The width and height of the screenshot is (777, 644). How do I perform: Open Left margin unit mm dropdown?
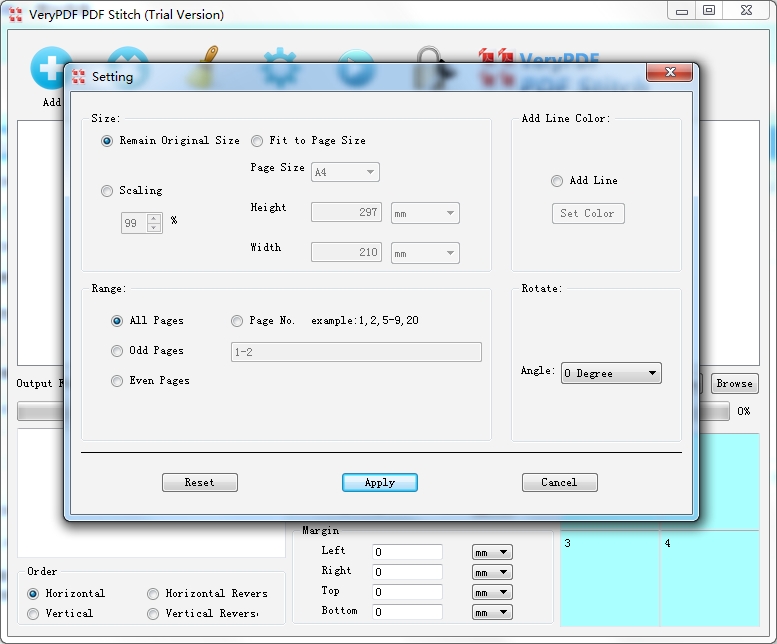pos(492,552)
